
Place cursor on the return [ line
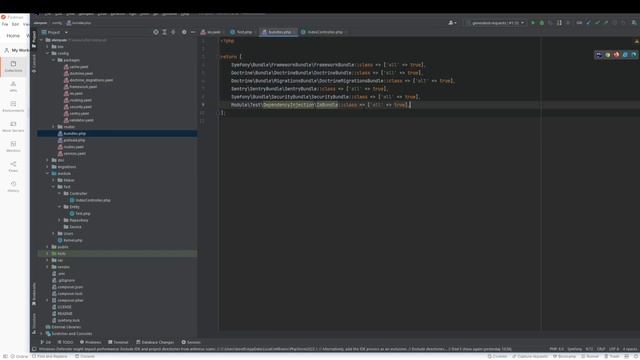[x=231, y=57]
